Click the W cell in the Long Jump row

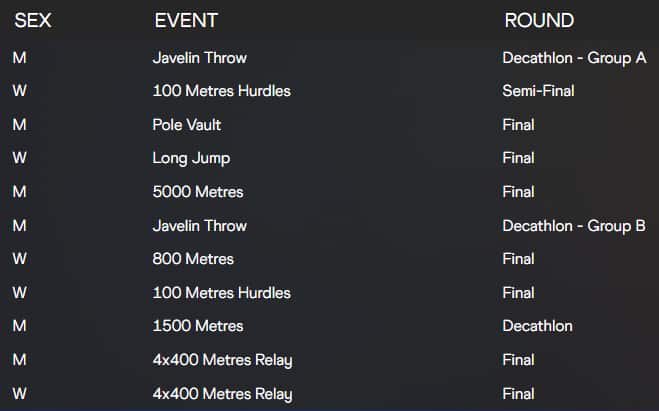click(20, 158)
